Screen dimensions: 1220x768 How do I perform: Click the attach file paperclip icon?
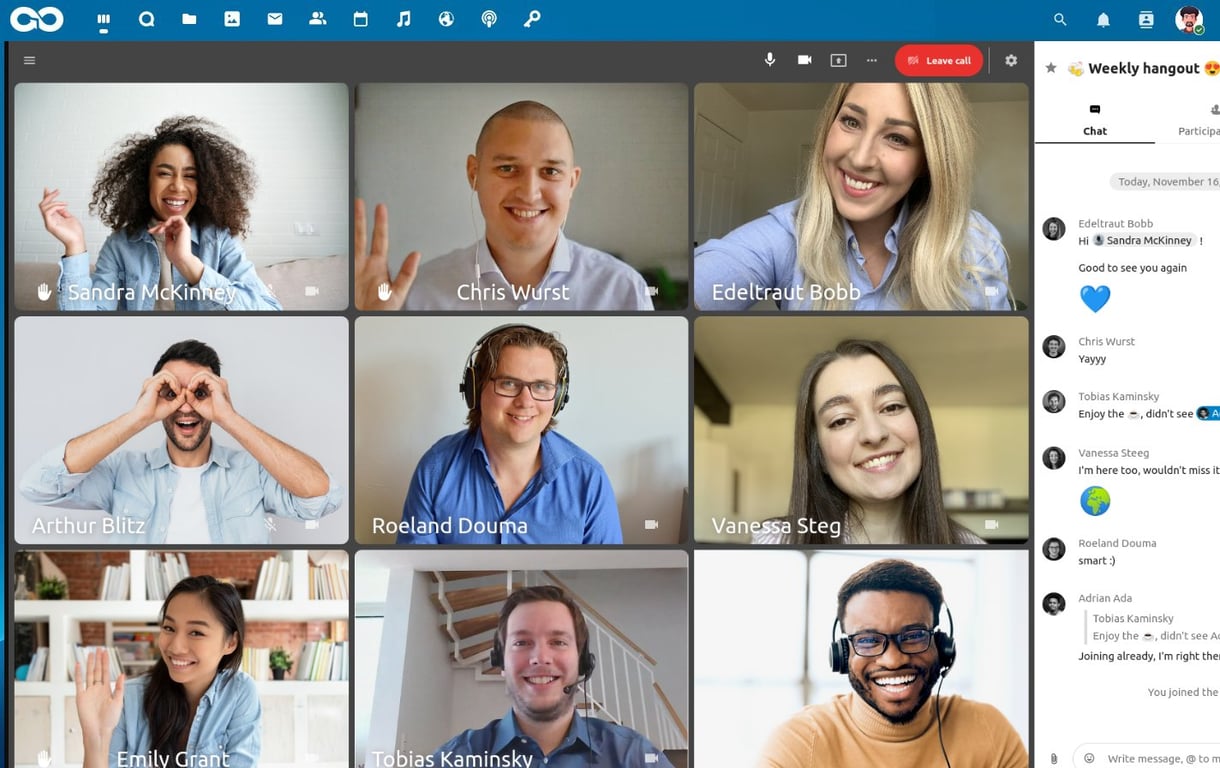pyautogui.click(x=1053, y=758)
